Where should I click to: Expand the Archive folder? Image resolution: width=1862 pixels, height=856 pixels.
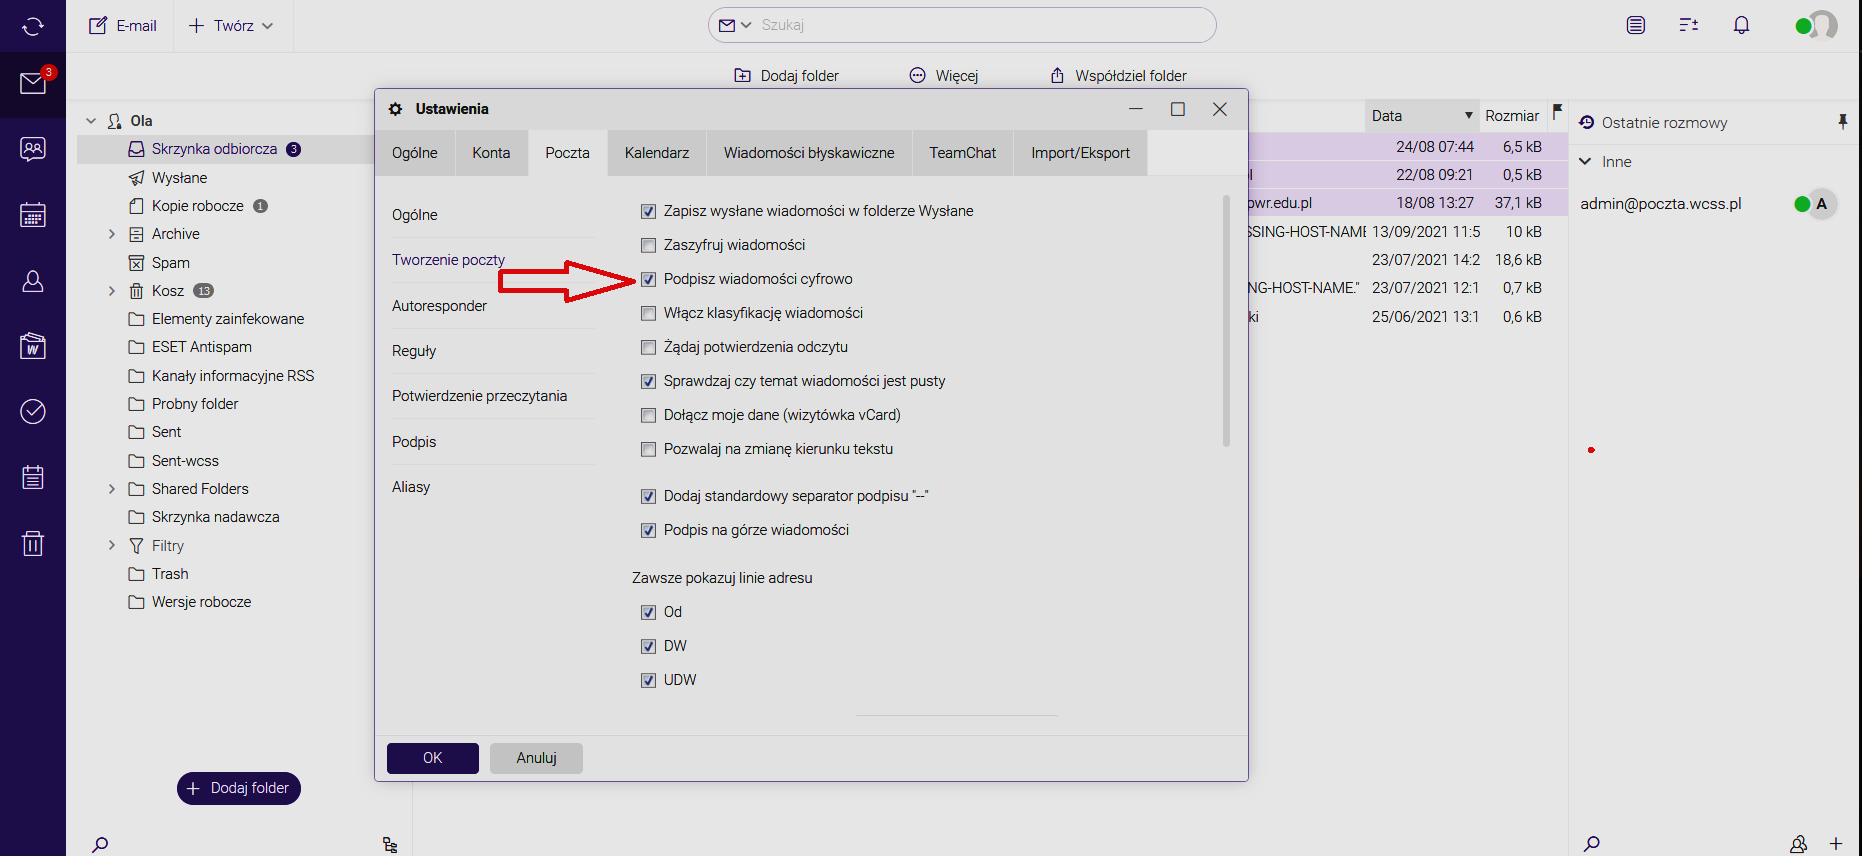112,234
